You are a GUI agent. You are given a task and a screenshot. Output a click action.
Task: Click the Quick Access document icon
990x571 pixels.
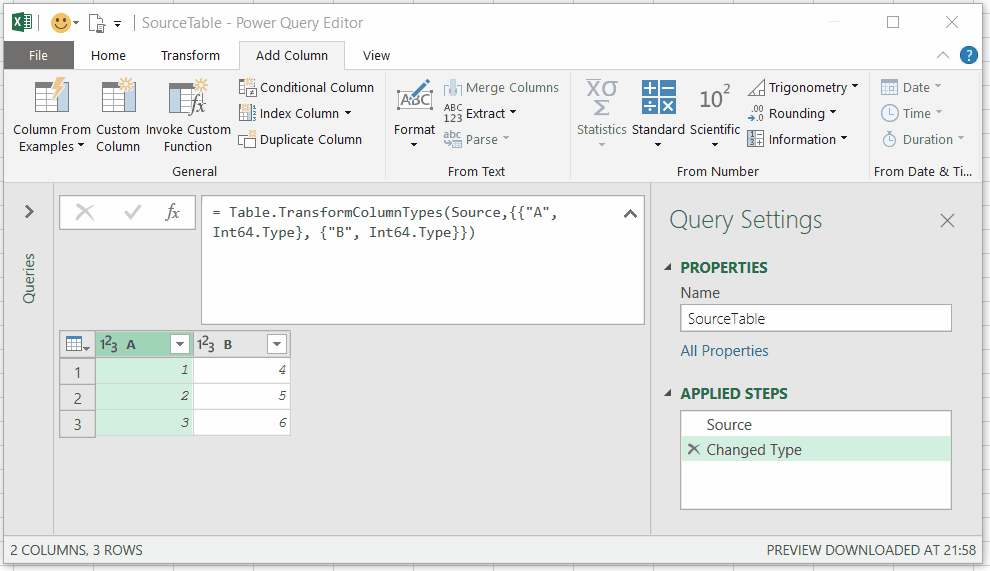click(97, 24)
